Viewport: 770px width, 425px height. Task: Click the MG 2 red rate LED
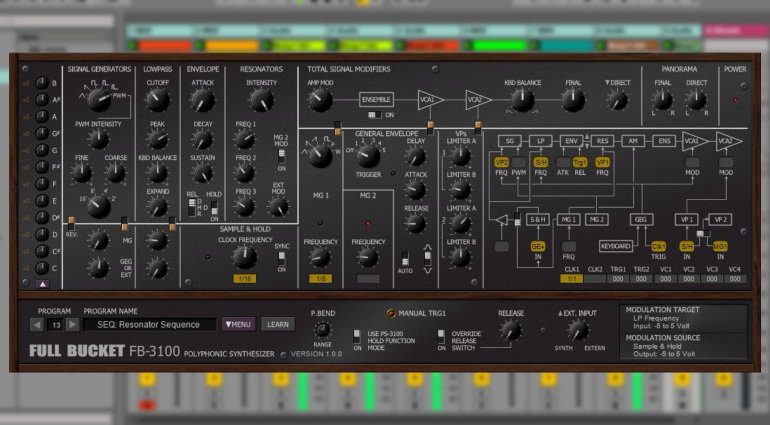[367, 224]
